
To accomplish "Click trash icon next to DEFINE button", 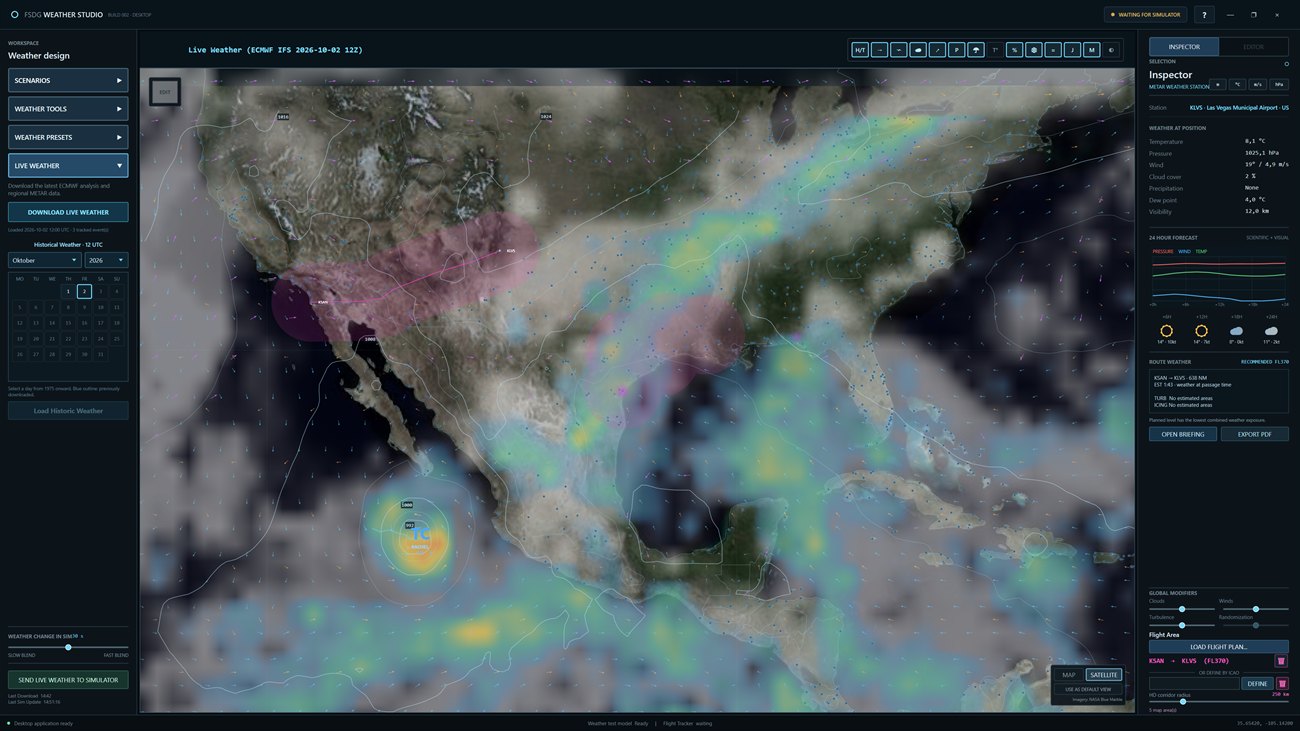I will tap(1282, 684).
